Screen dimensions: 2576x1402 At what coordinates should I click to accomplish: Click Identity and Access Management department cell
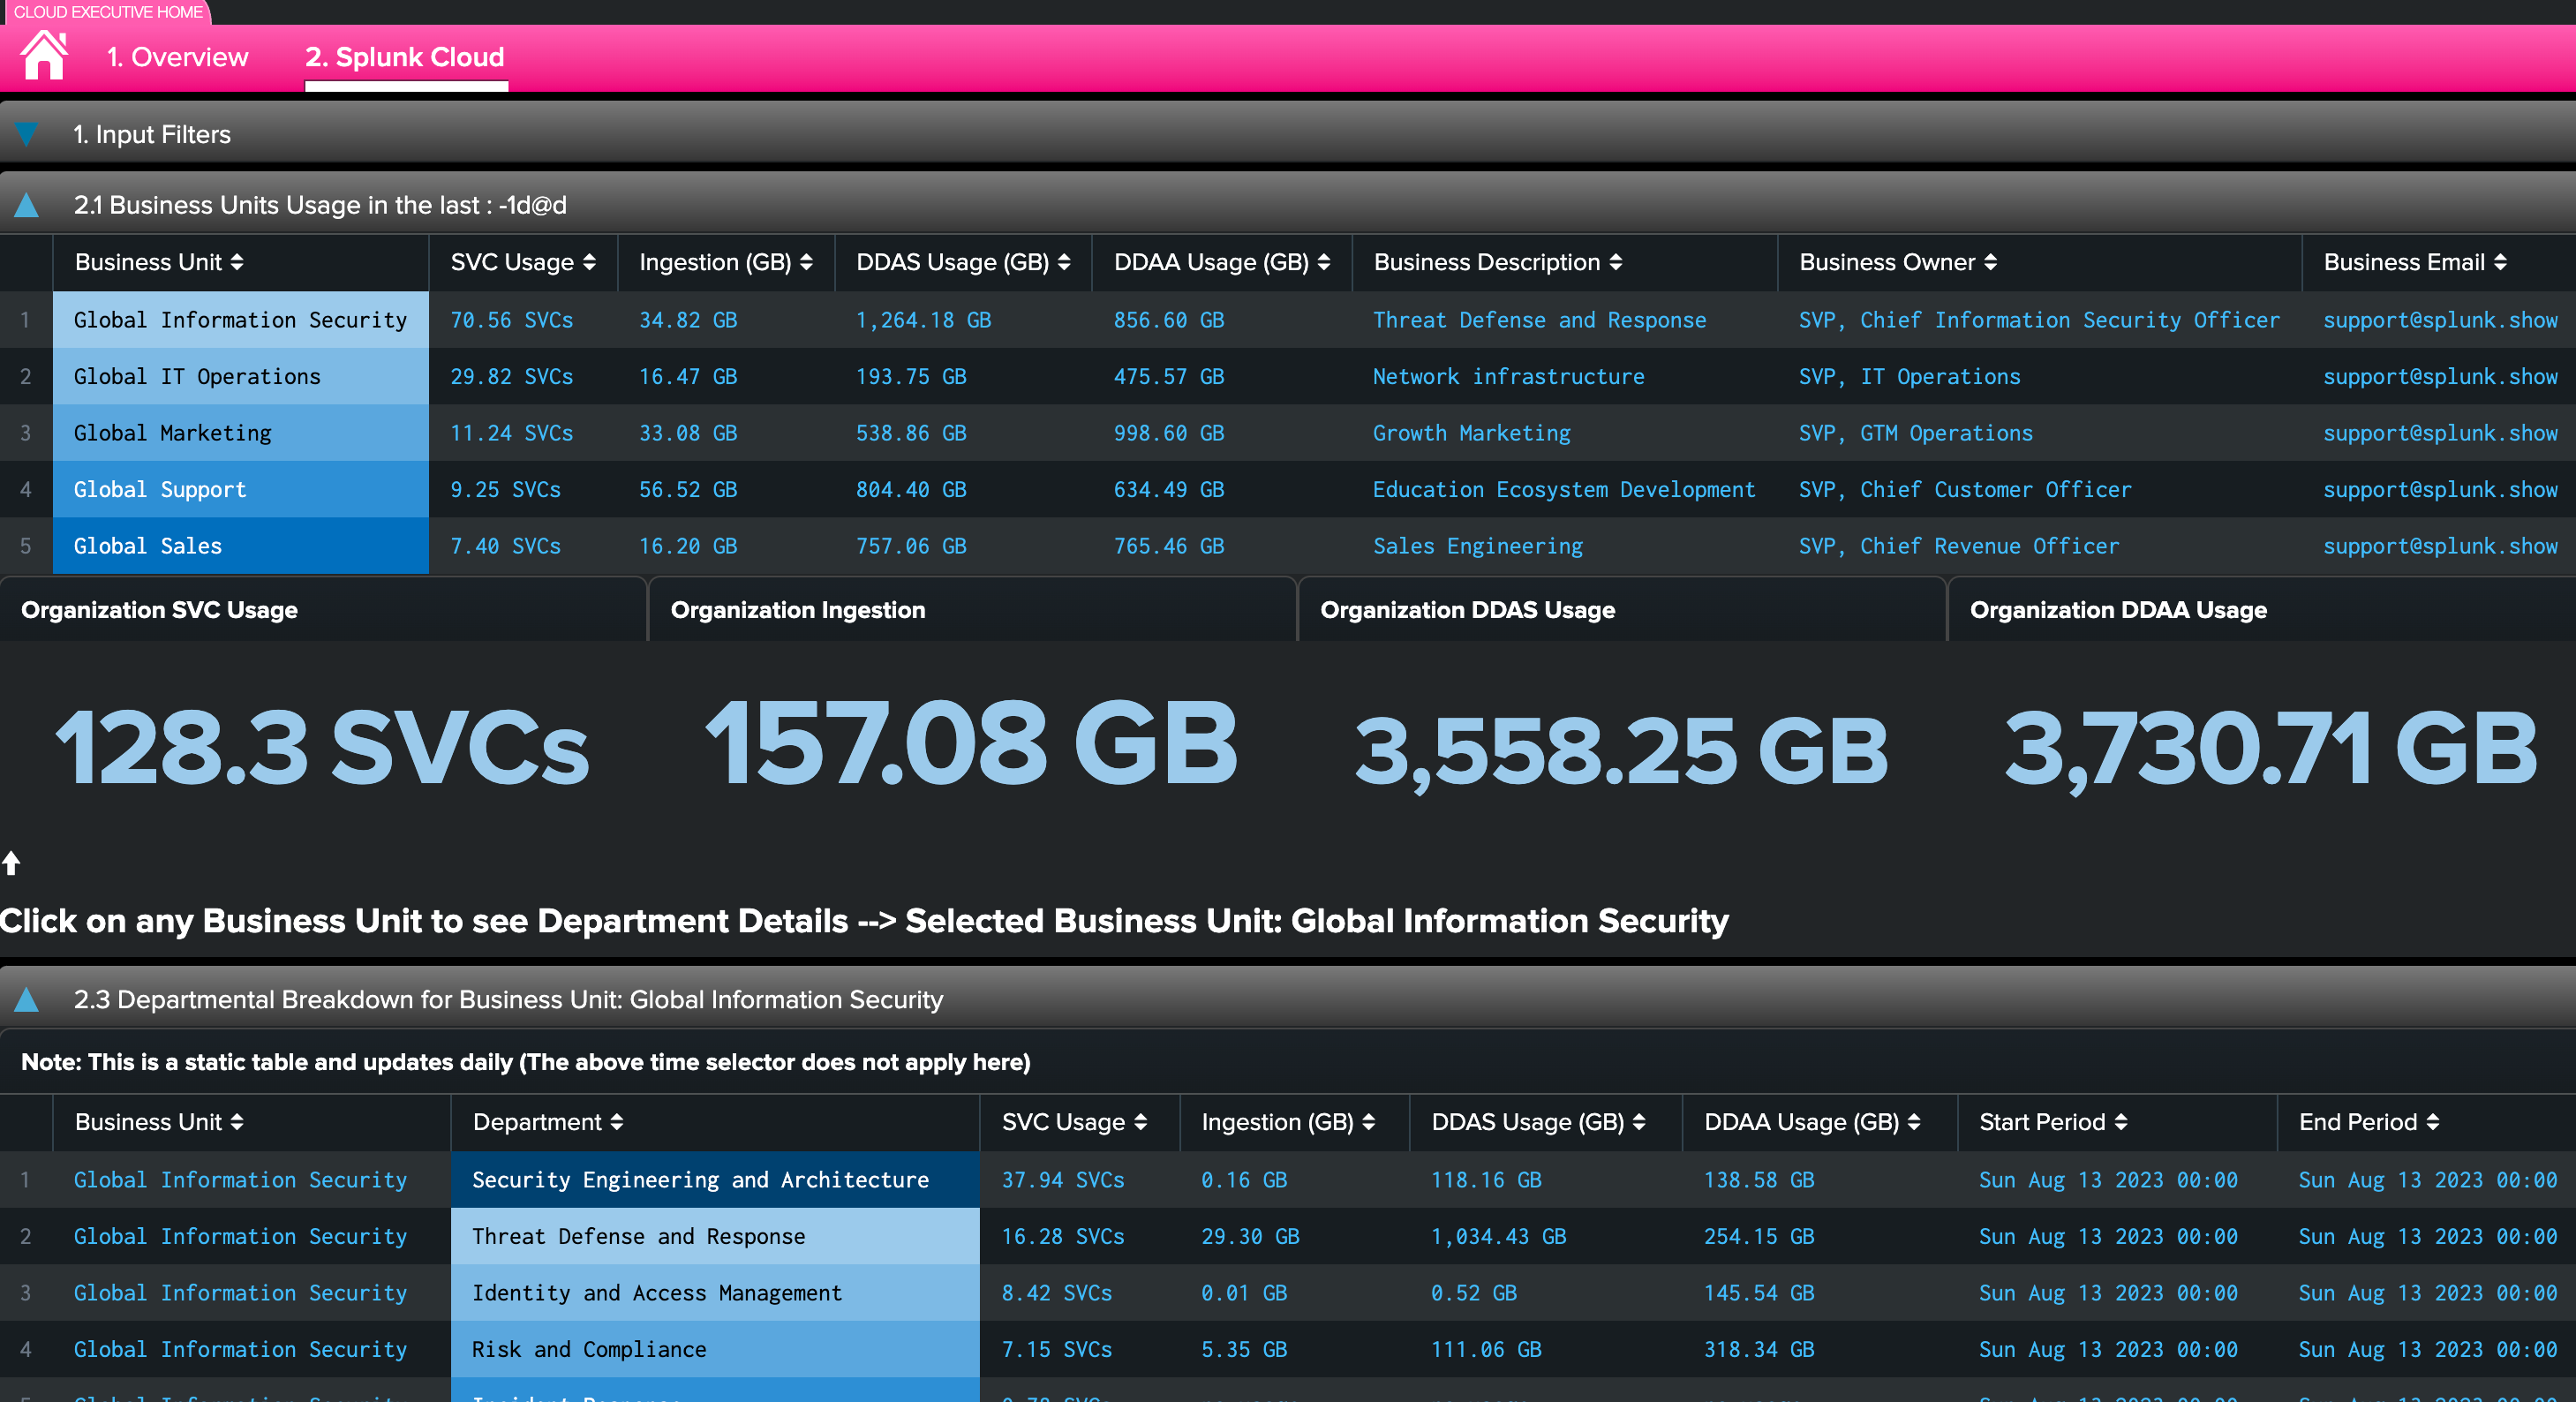[715, 1293]
